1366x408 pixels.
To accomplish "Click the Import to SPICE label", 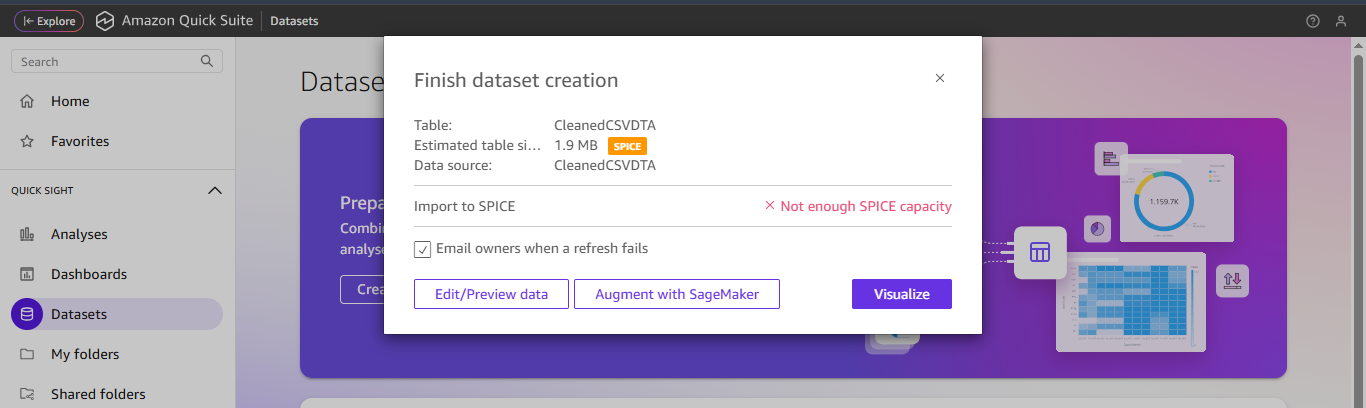I will 465,206.
